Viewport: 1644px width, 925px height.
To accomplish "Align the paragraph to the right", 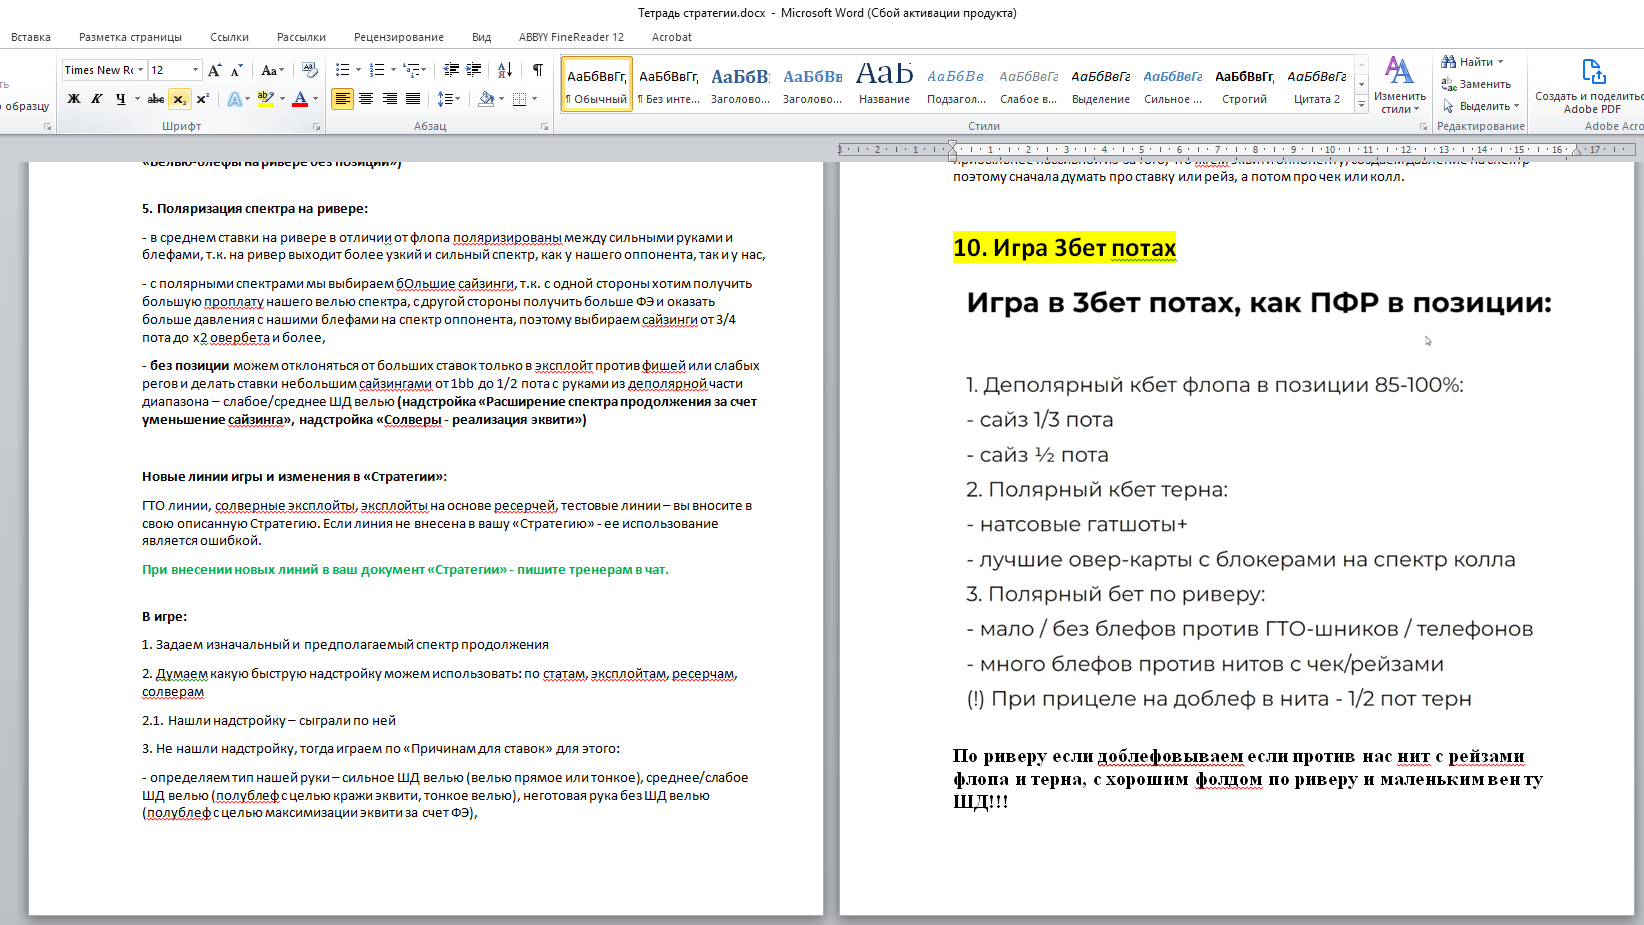I will point(389,99).
